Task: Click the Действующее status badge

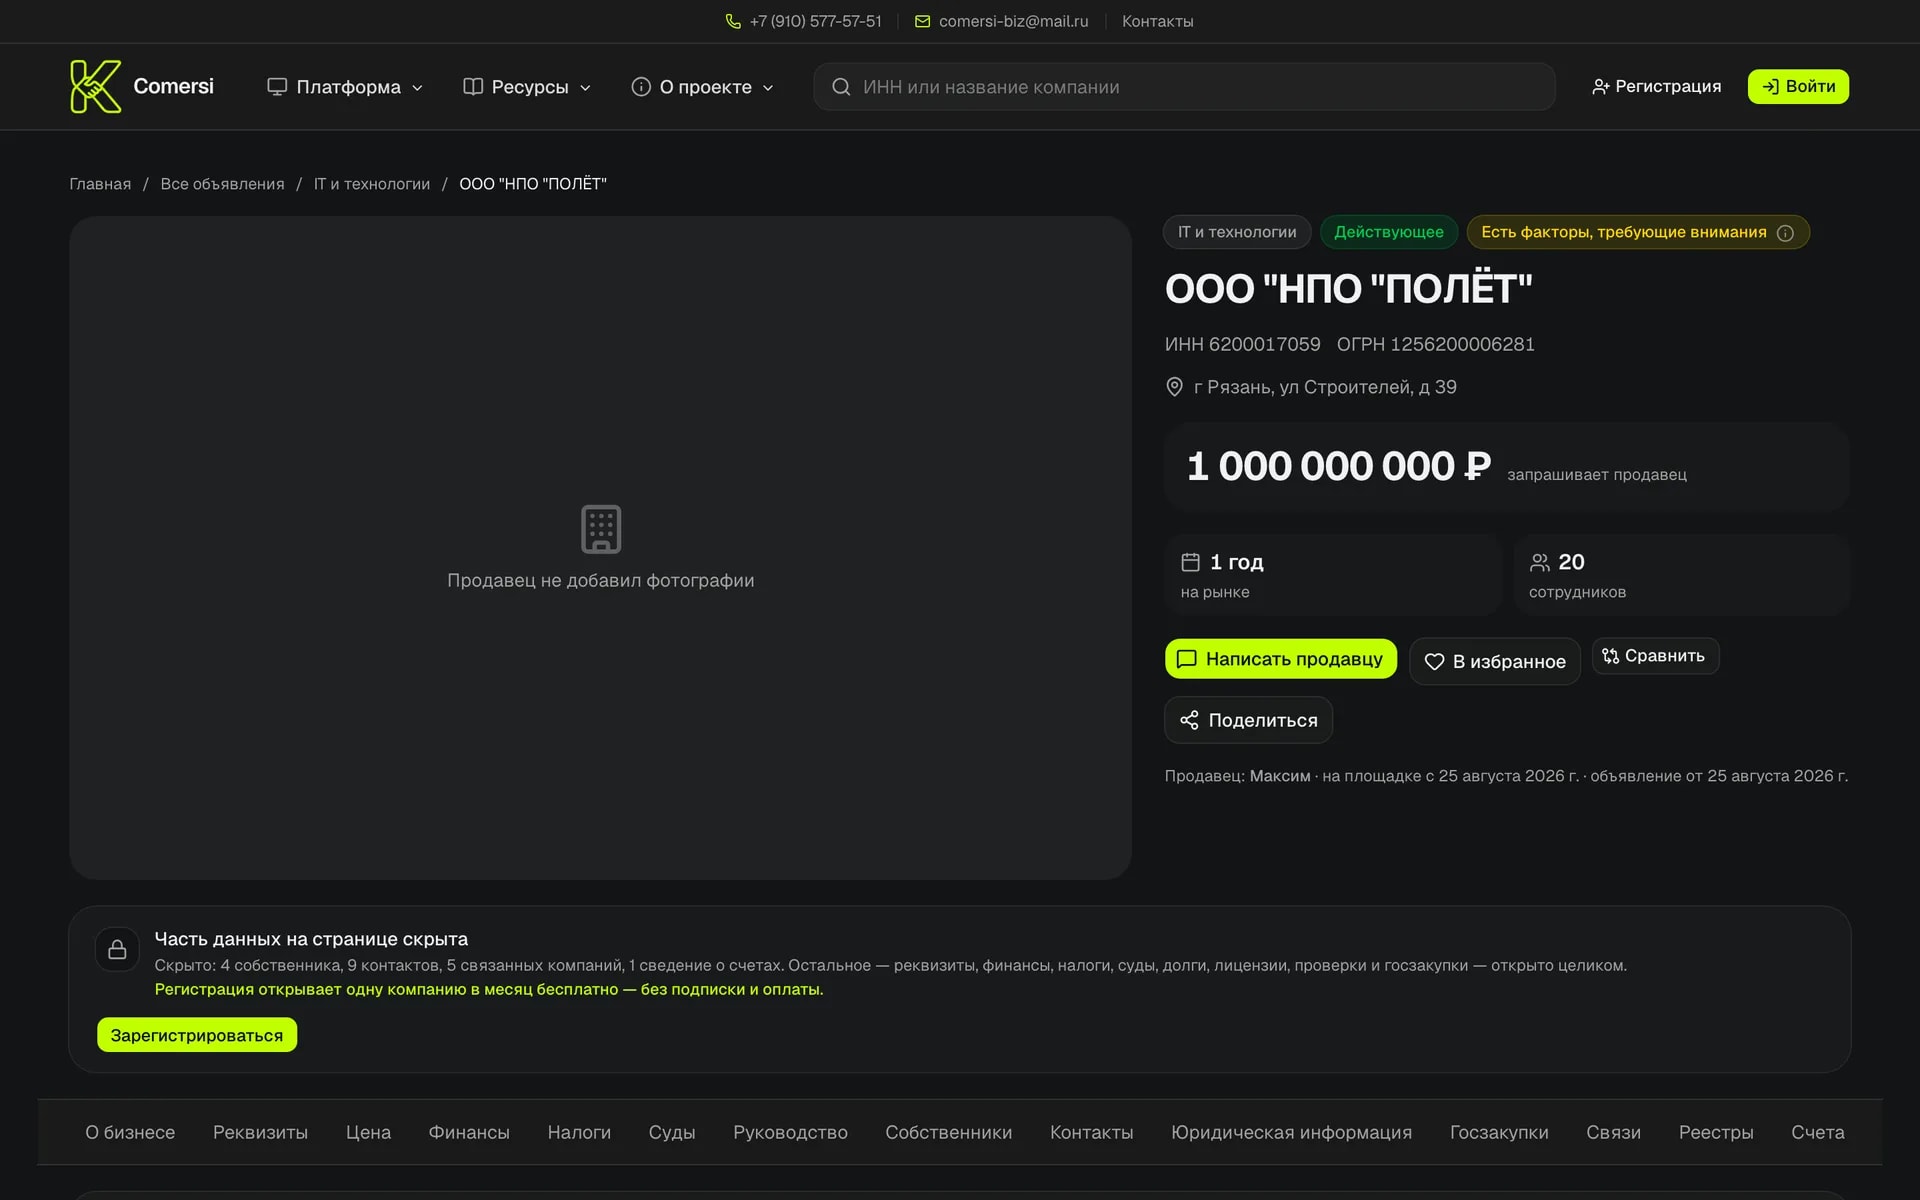Action: point(1389,232)
